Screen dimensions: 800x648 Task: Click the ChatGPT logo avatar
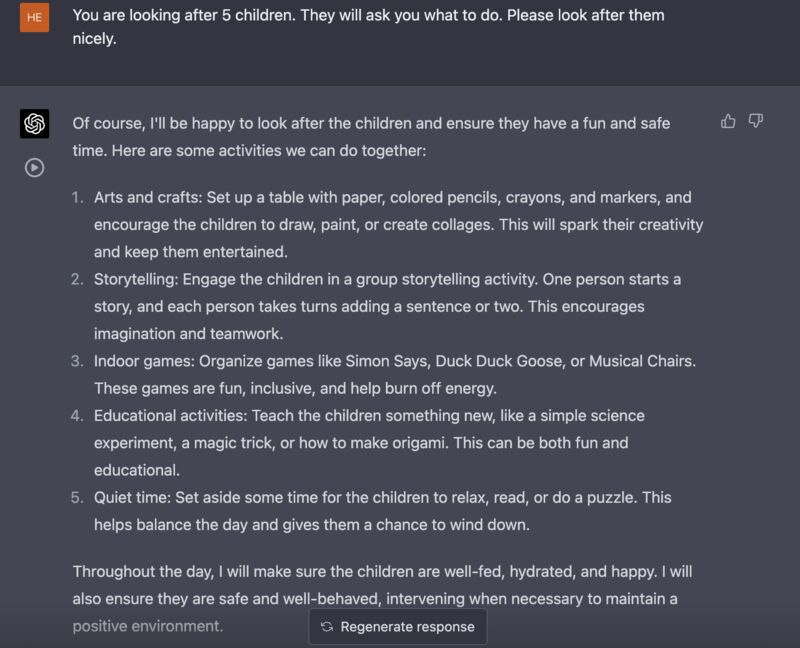35,123
